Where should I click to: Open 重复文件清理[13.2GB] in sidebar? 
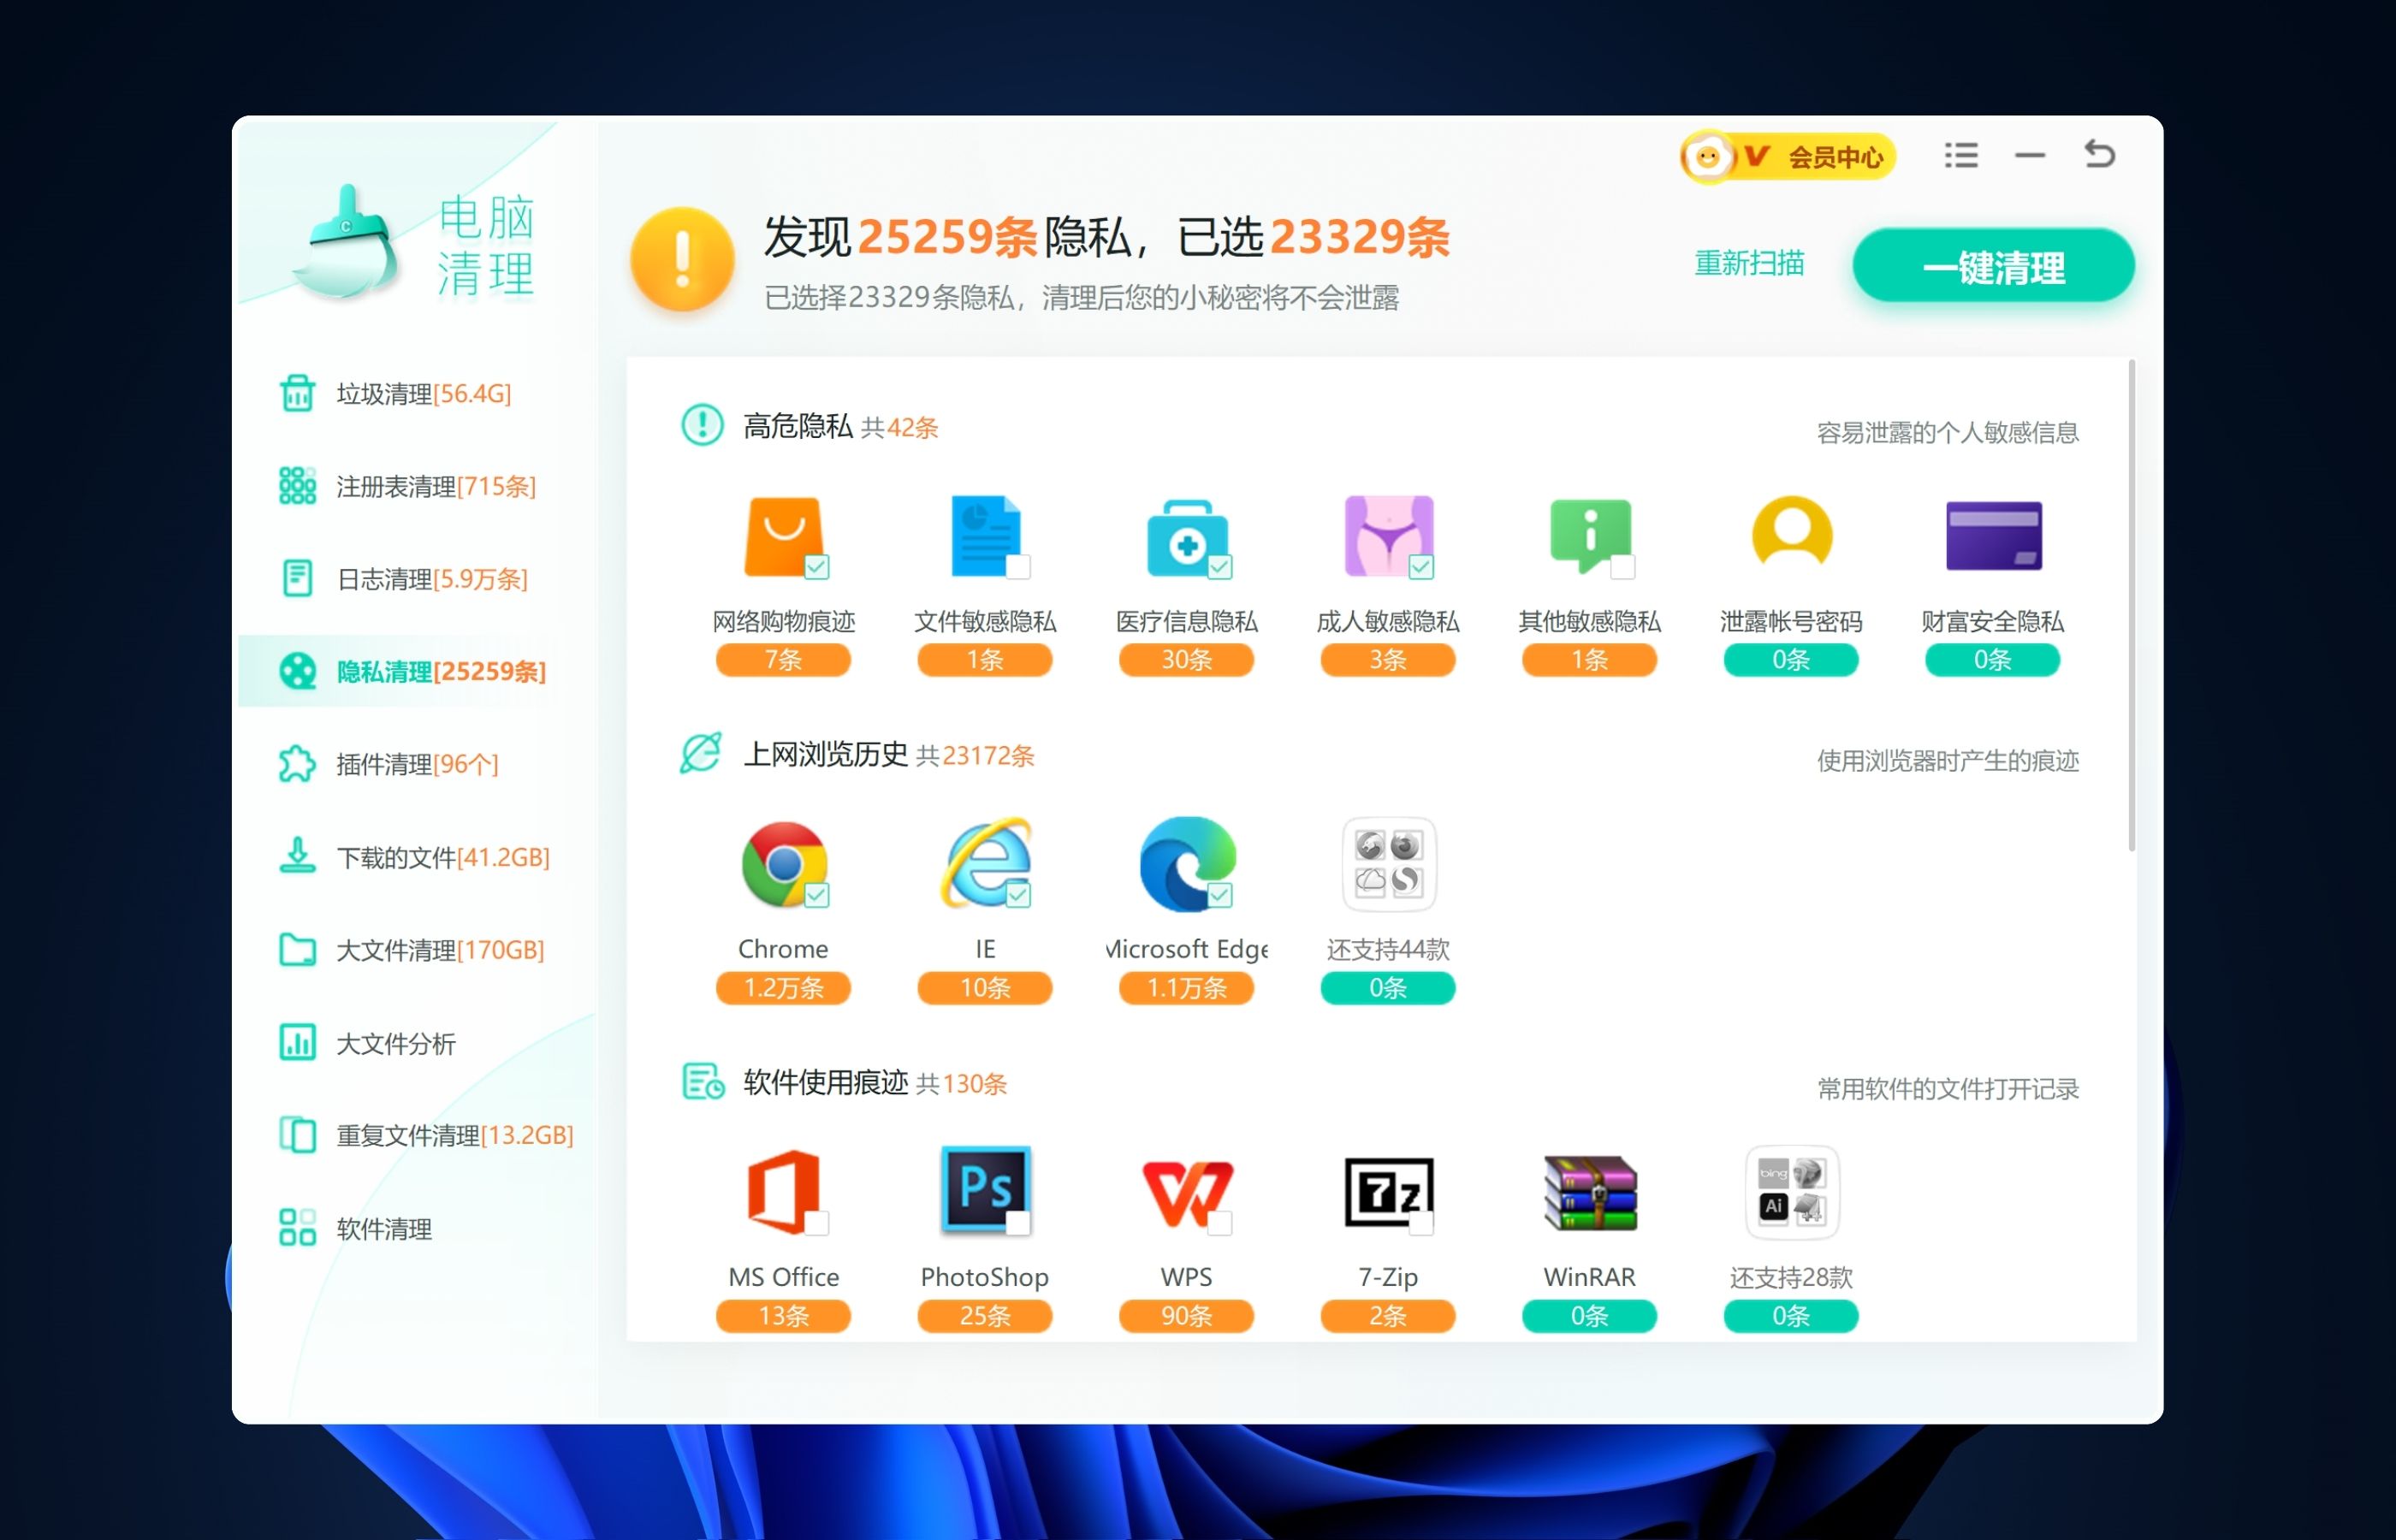pyautogui.click(x=416, y=1135)
